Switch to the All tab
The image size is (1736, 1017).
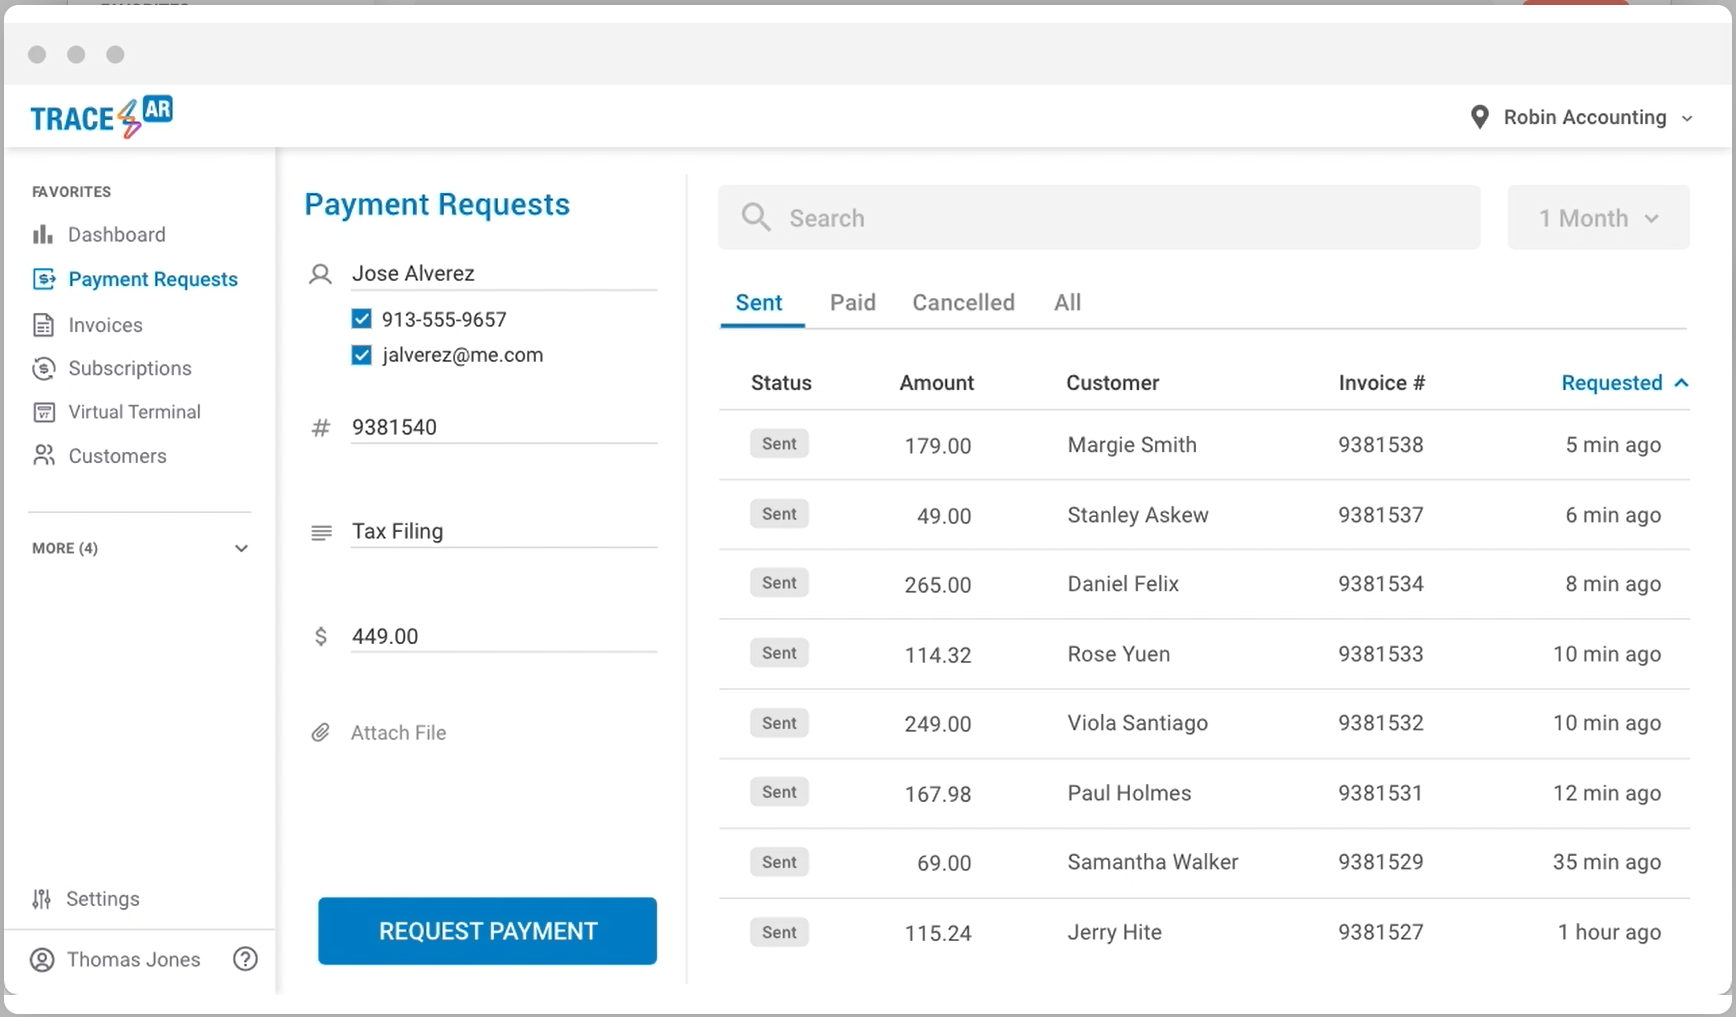point(1067,303)
